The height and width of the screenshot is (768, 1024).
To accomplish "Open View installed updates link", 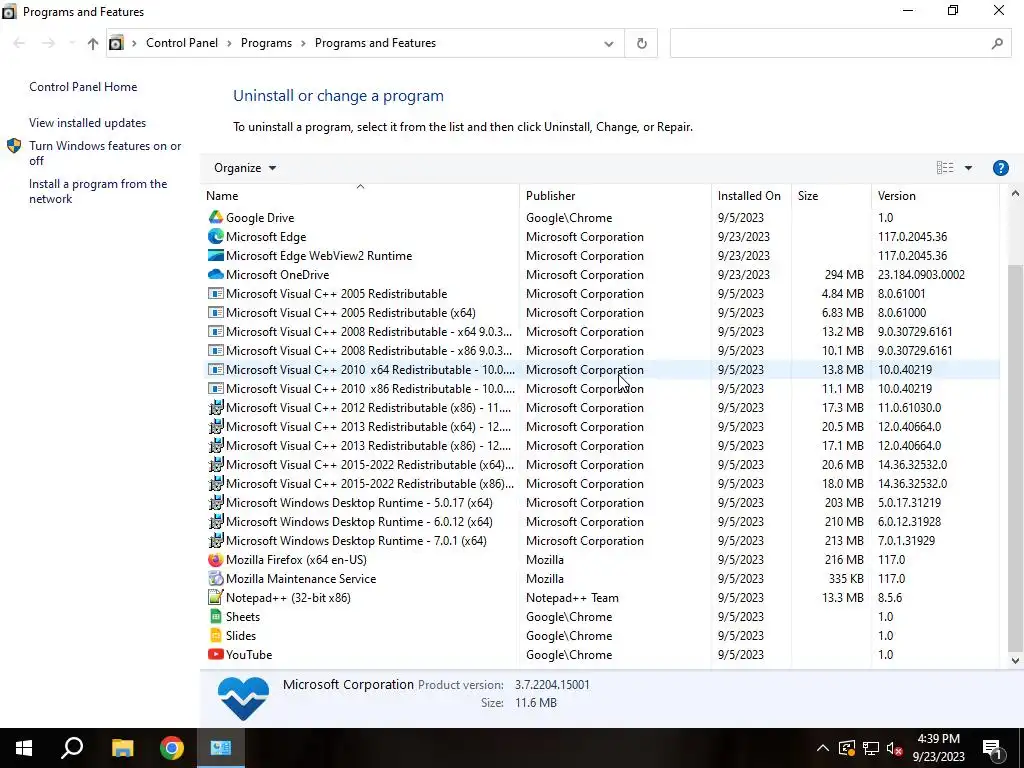I will (88, 123).
